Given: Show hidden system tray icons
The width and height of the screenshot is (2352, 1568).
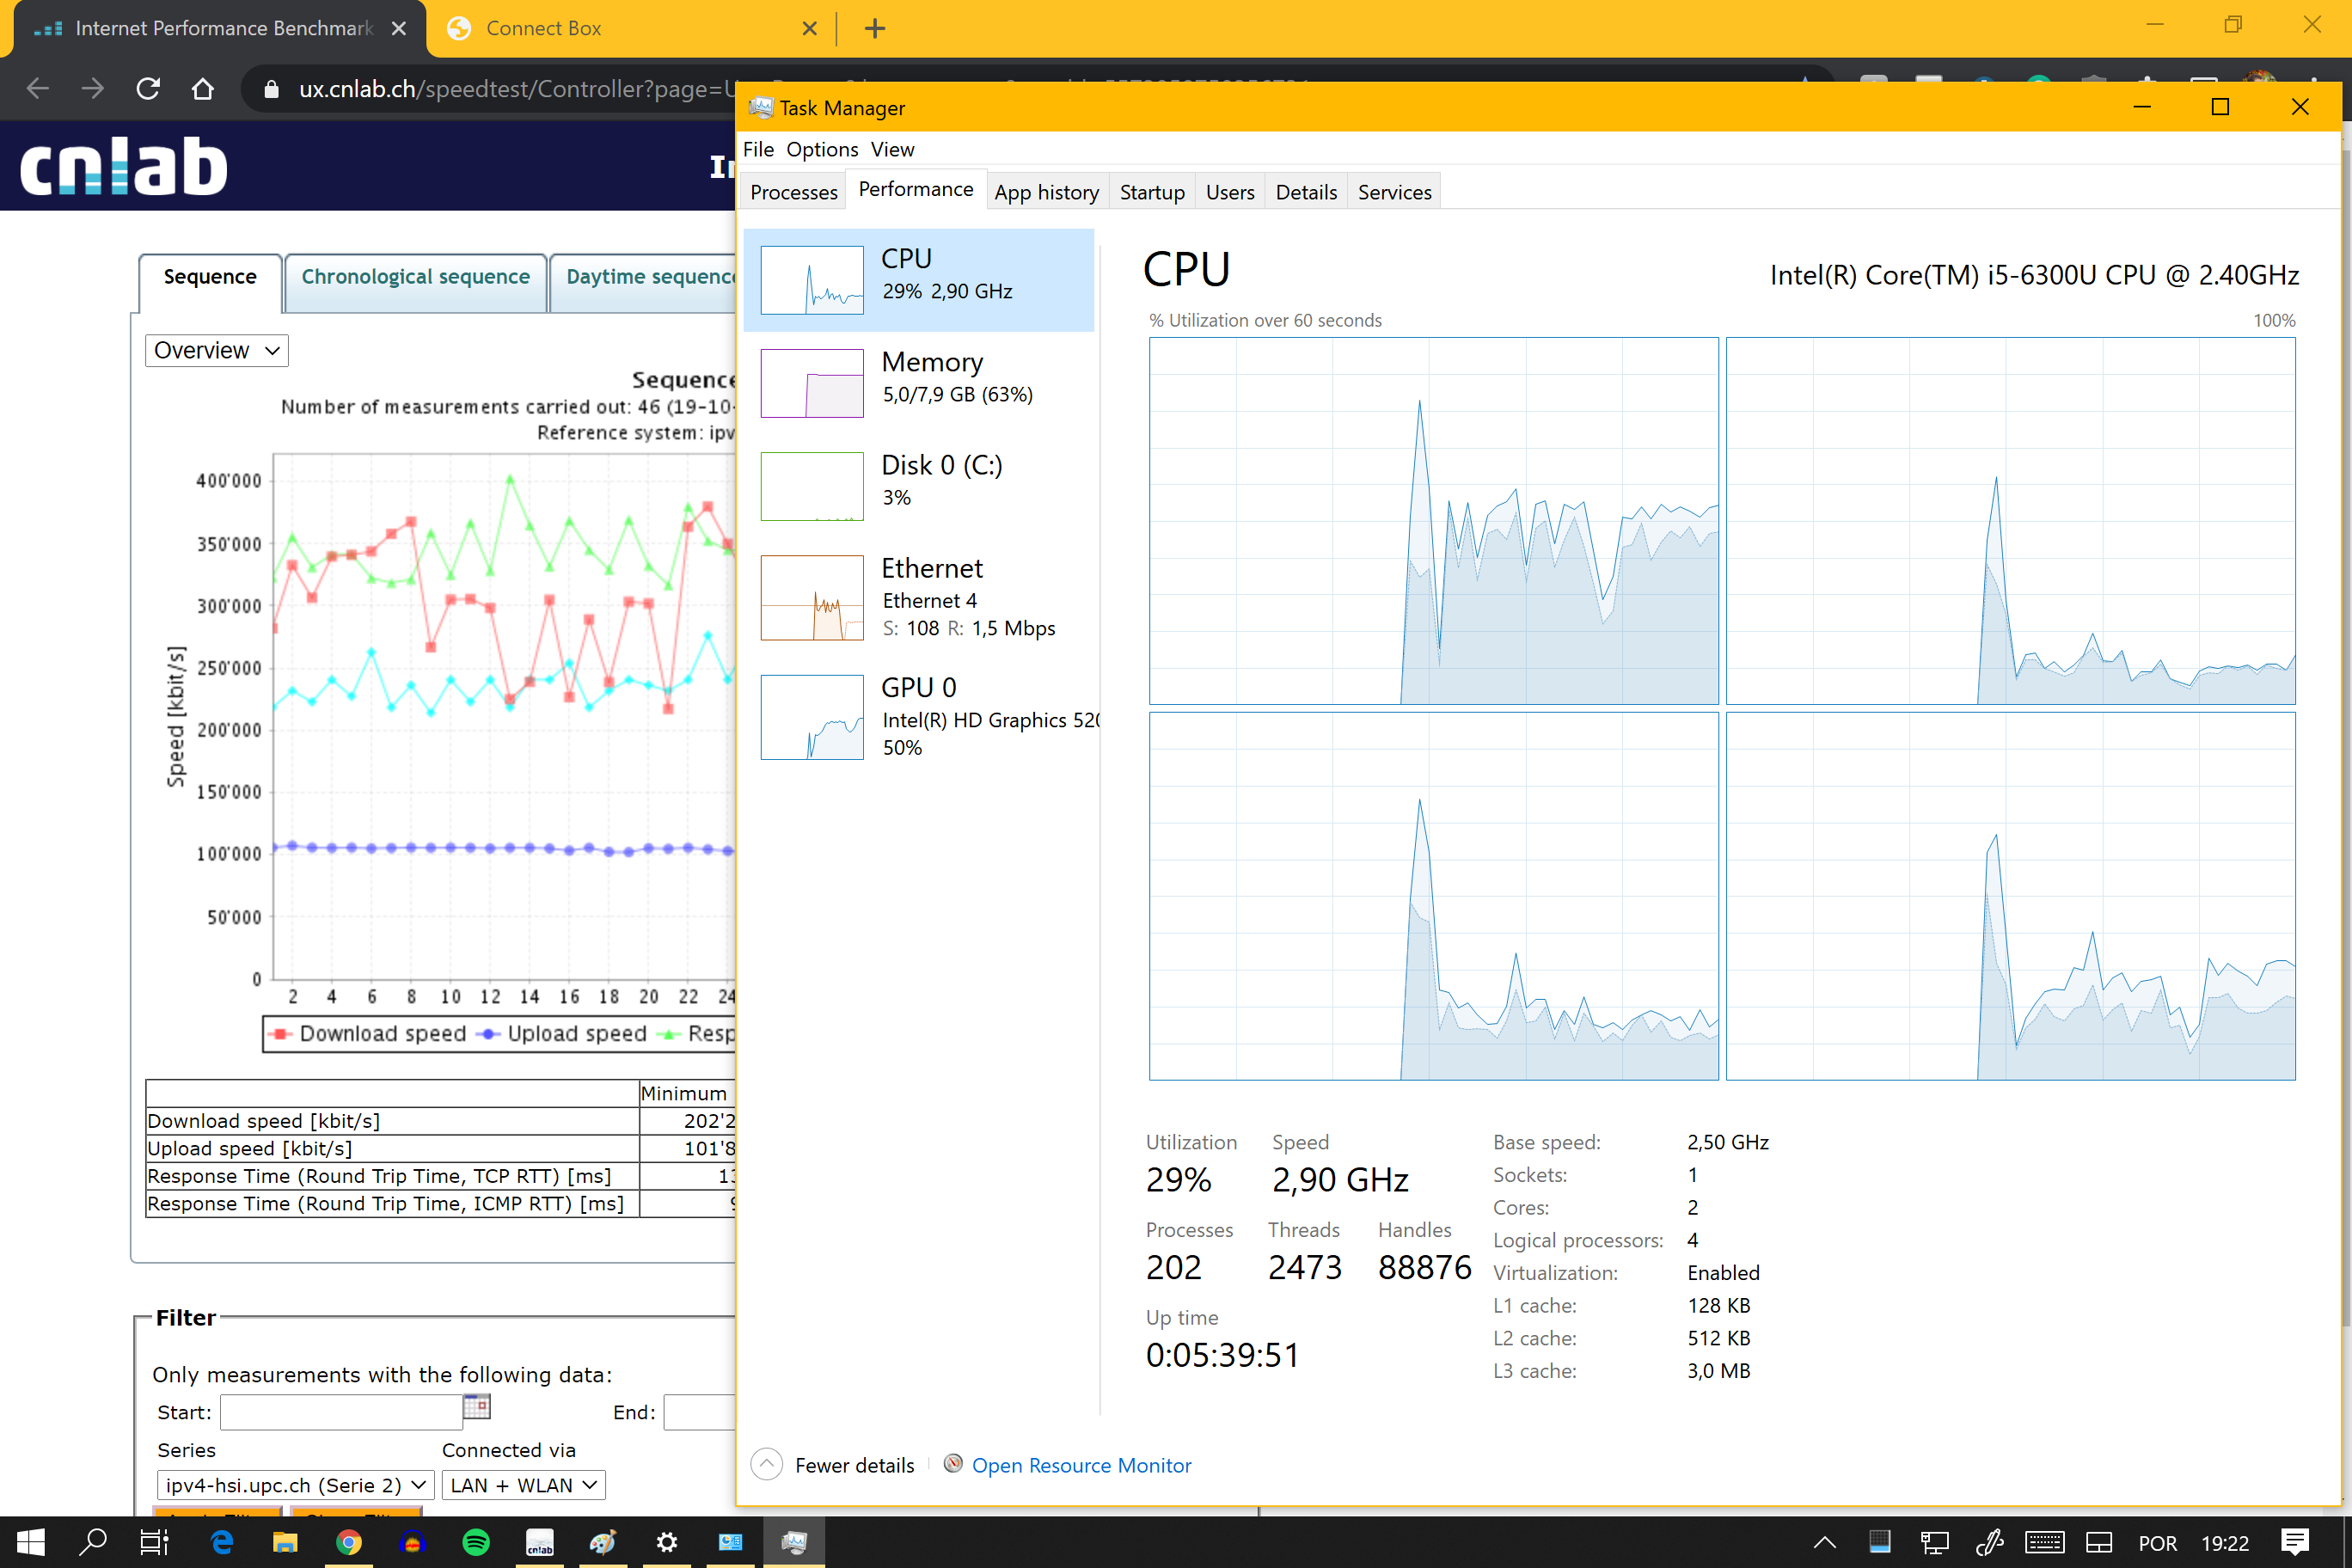Looking at the screenshot, I should pos(1824,1541).
